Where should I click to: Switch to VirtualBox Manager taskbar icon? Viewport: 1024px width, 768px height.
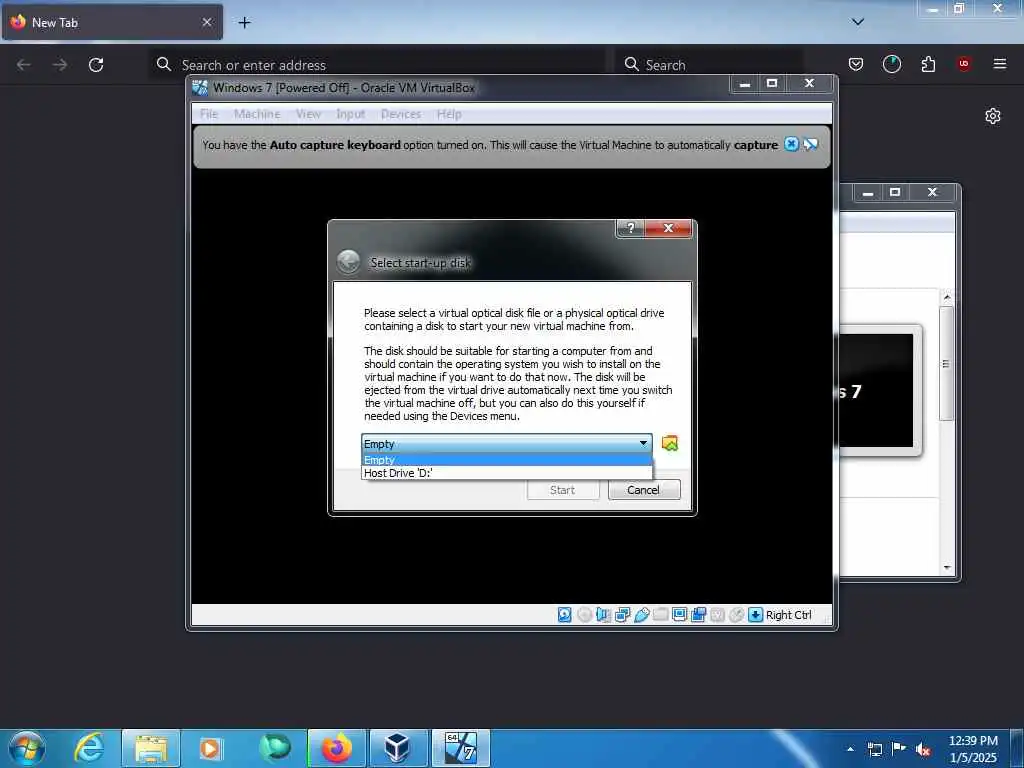click(397, 748)
